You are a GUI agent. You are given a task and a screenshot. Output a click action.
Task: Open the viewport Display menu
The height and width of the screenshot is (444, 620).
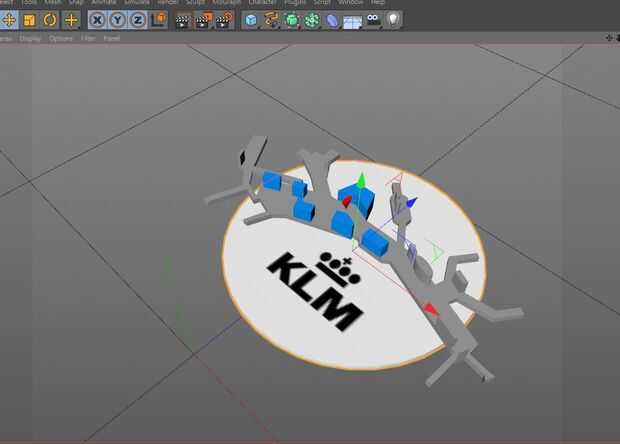[30, 38]
